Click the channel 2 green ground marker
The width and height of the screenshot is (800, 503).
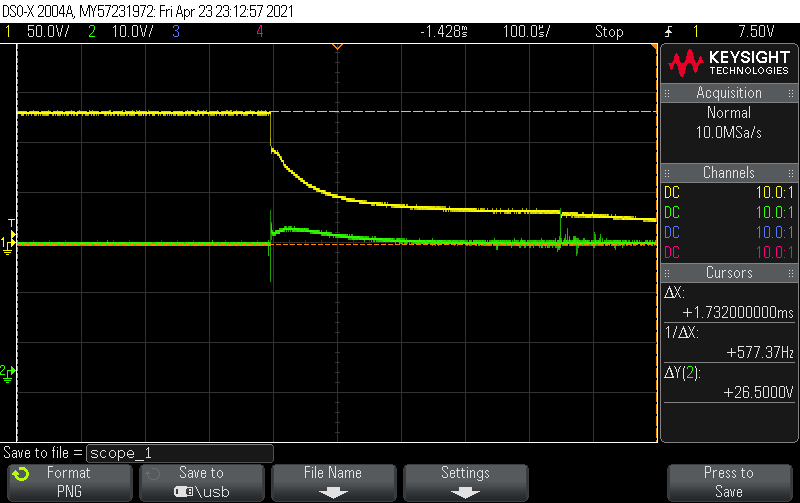8,371
